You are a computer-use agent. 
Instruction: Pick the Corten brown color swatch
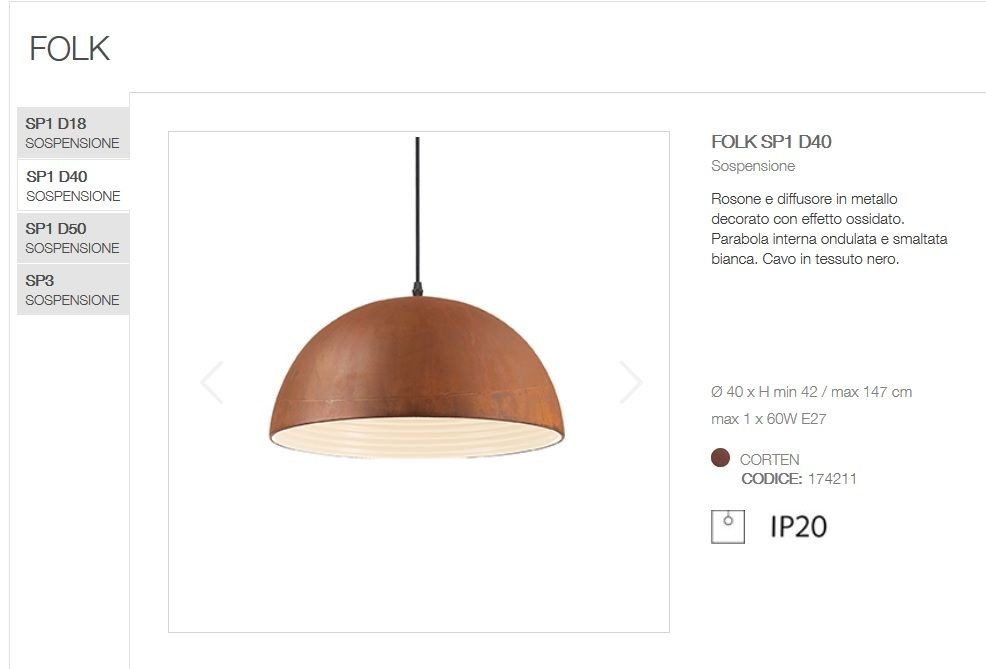click(x=720, y=458)
